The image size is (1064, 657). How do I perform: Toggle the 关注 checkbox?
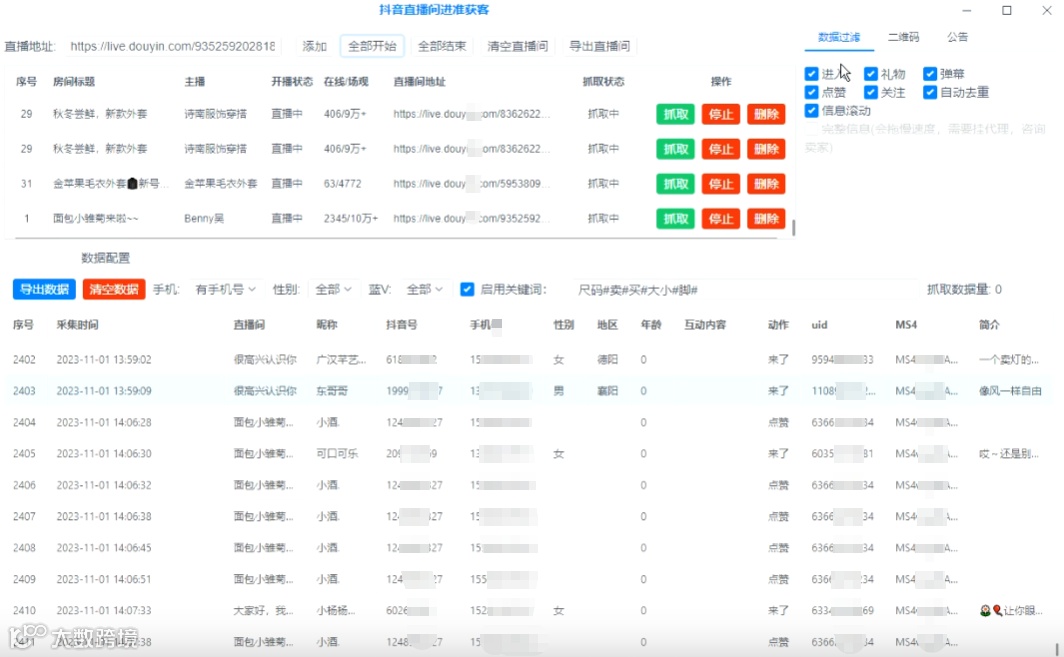[x=871, y=92]
